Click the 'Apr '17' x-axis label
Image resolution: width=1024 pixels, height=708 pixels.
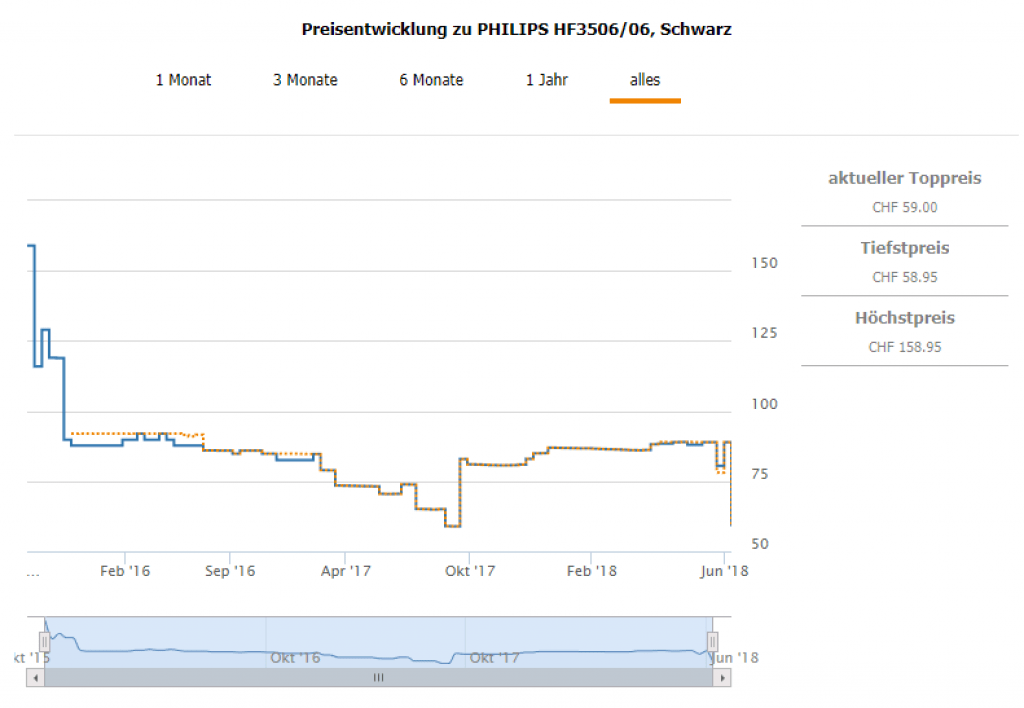point(346,571)
